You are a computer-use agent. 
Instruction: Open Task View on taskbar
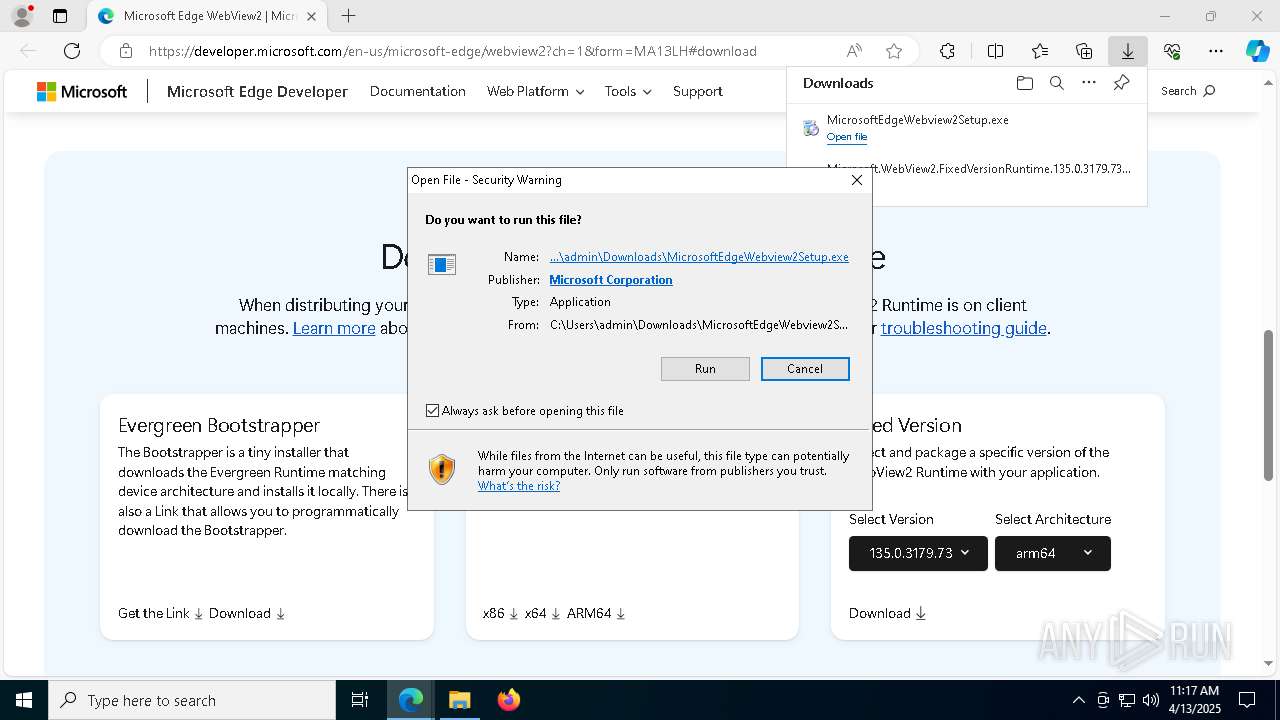(360, 700)
